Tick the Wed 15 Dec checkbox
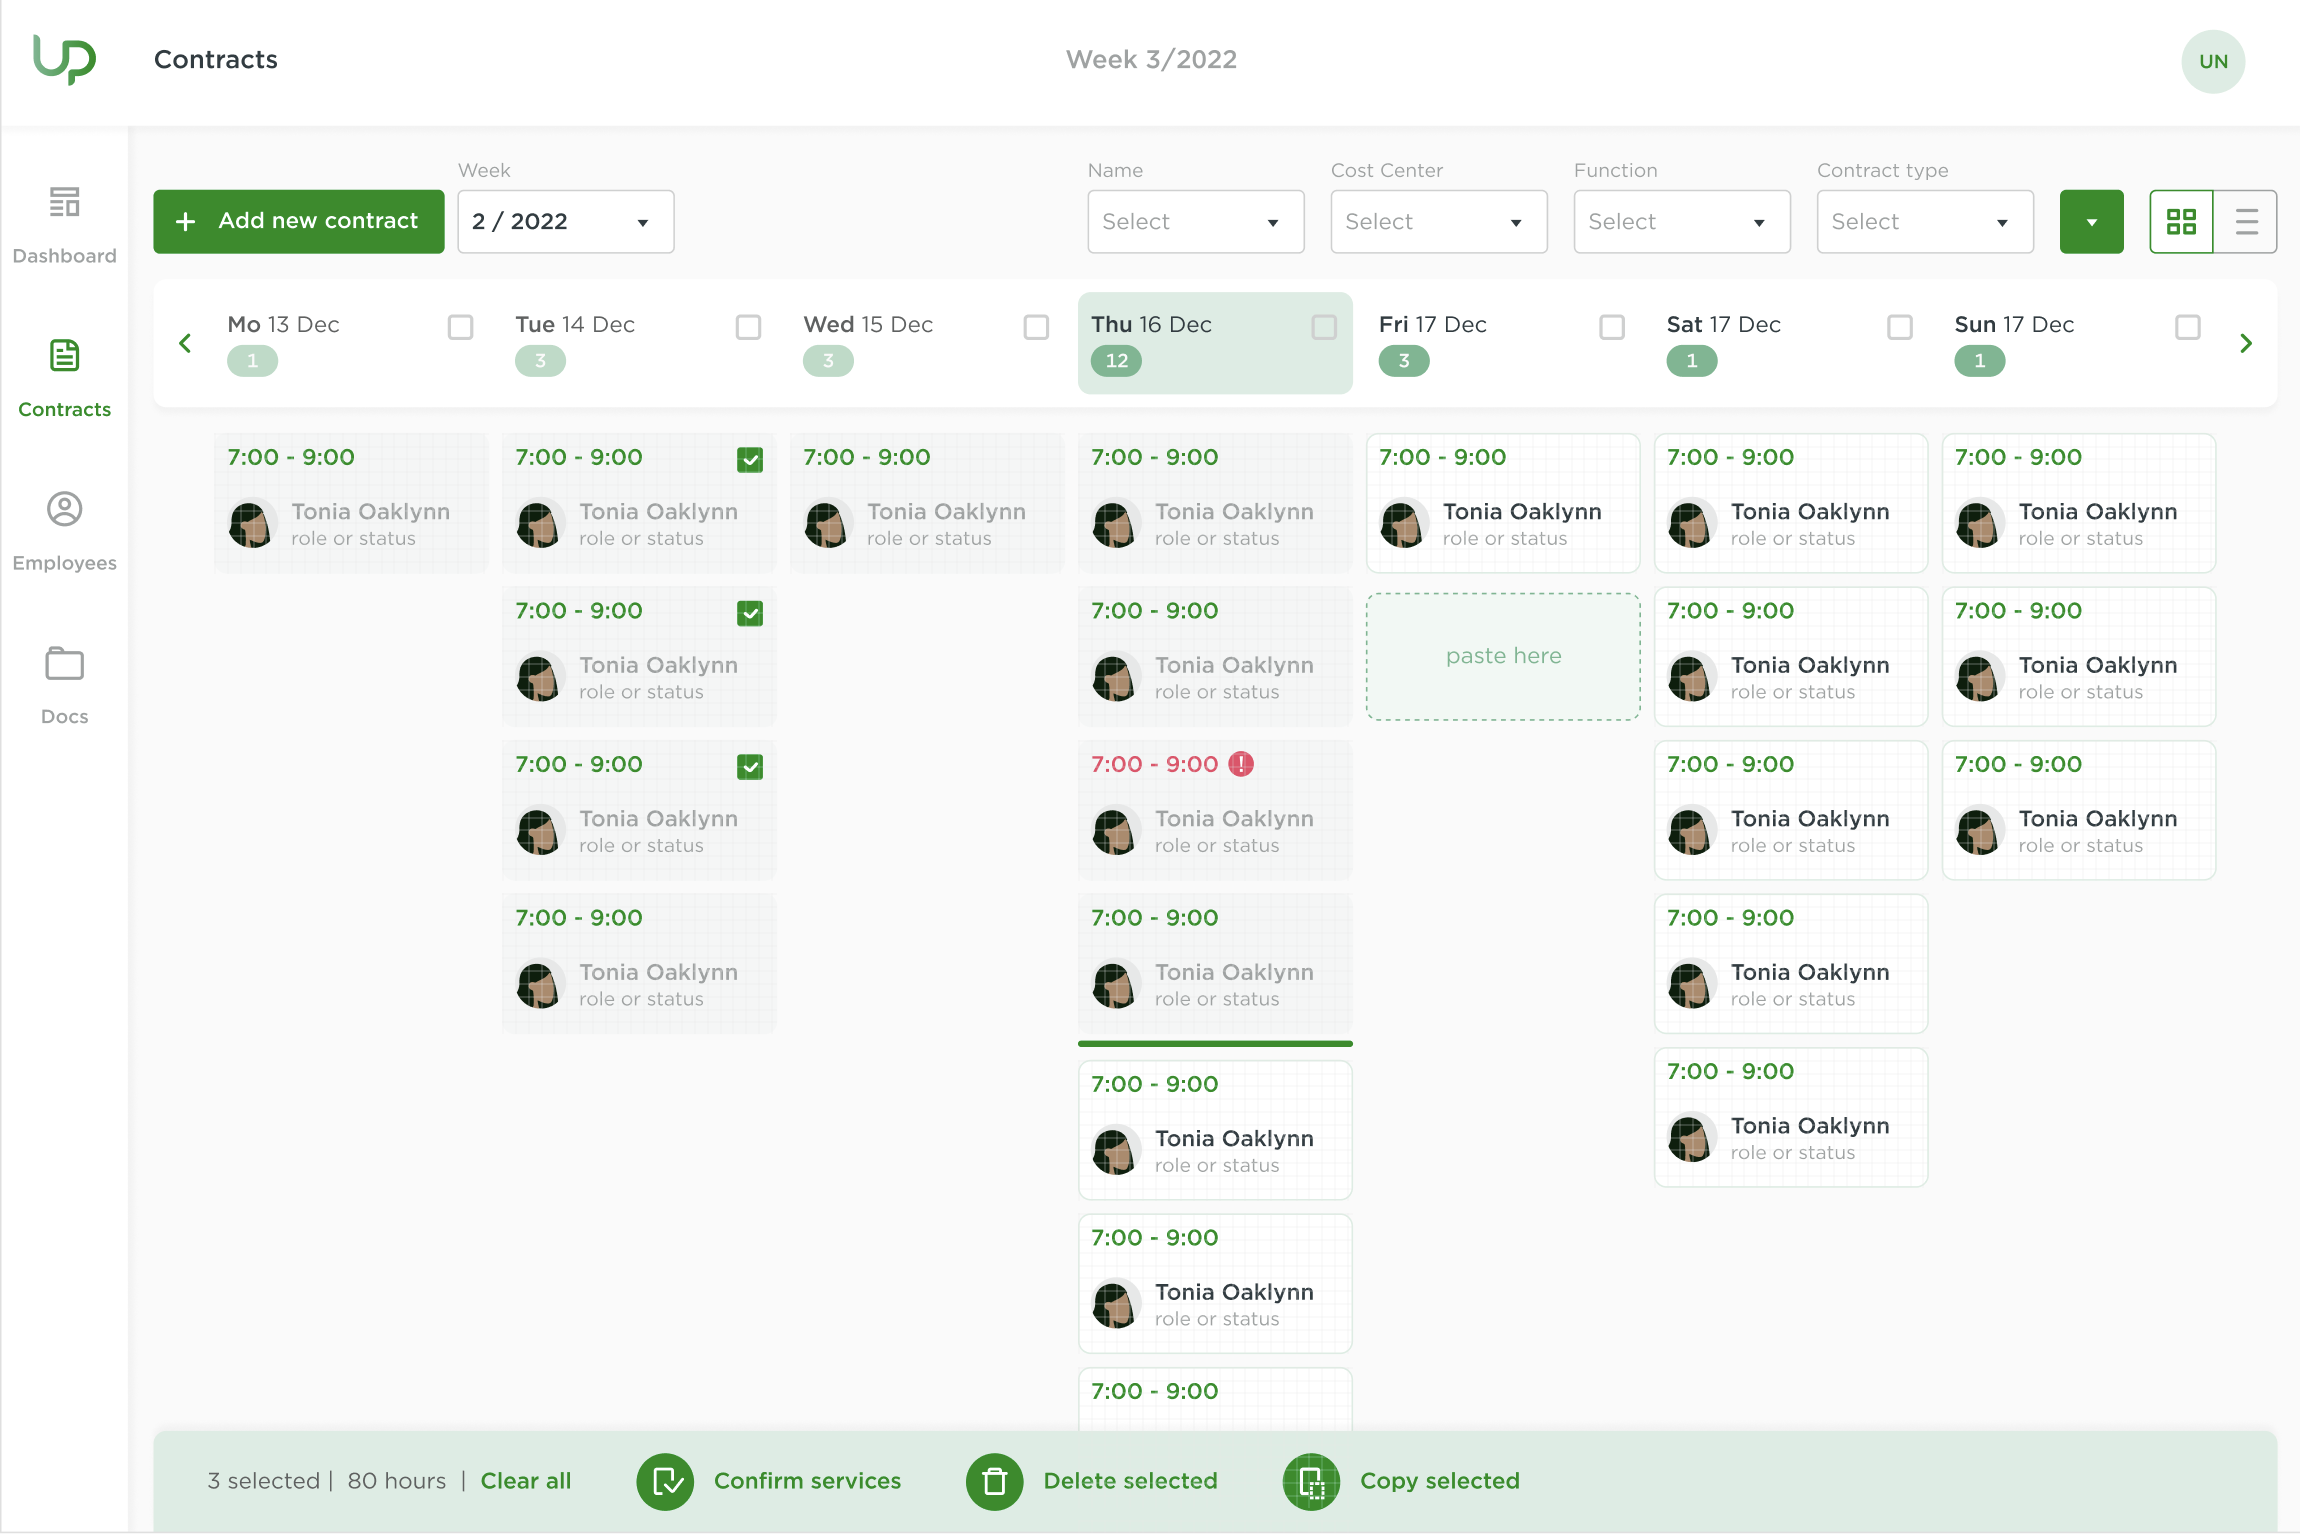 1036,327
